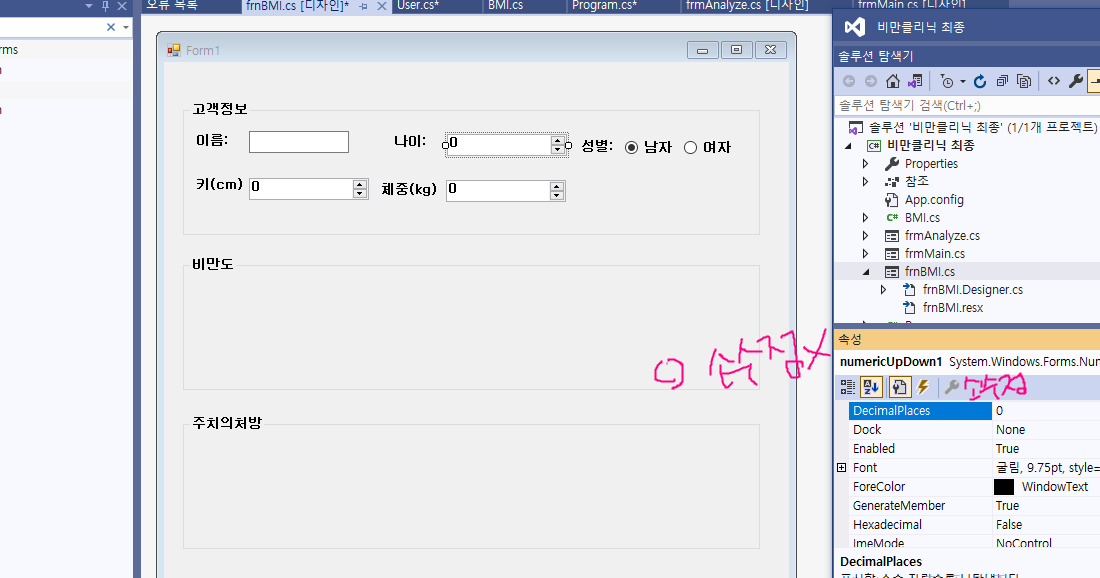Click Solution Explorer search box

(968, 106)
